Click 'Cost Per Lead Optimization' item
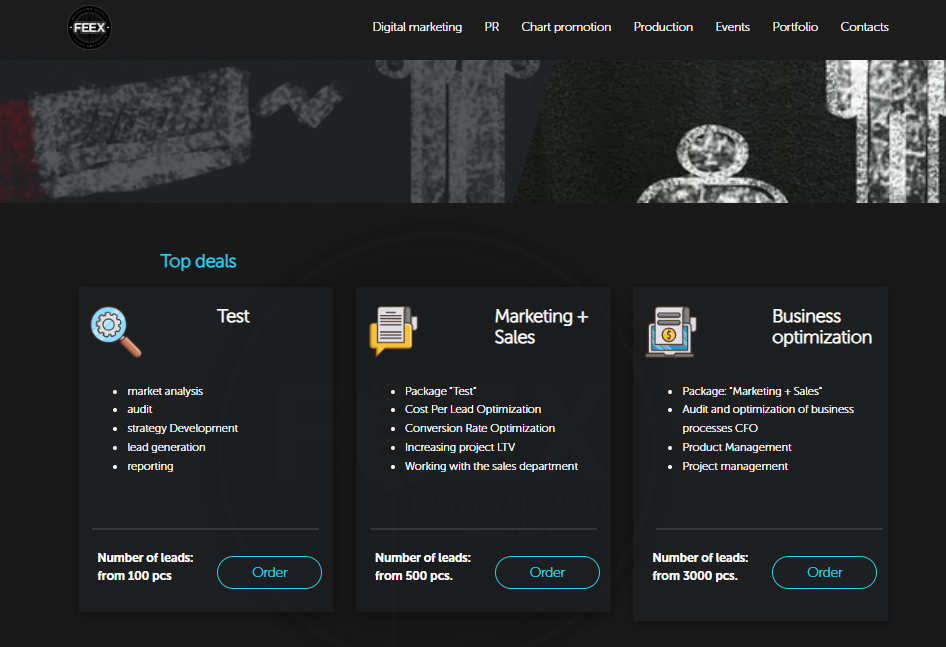Viewport: 946px width, 647px height. tap(473, 409)
